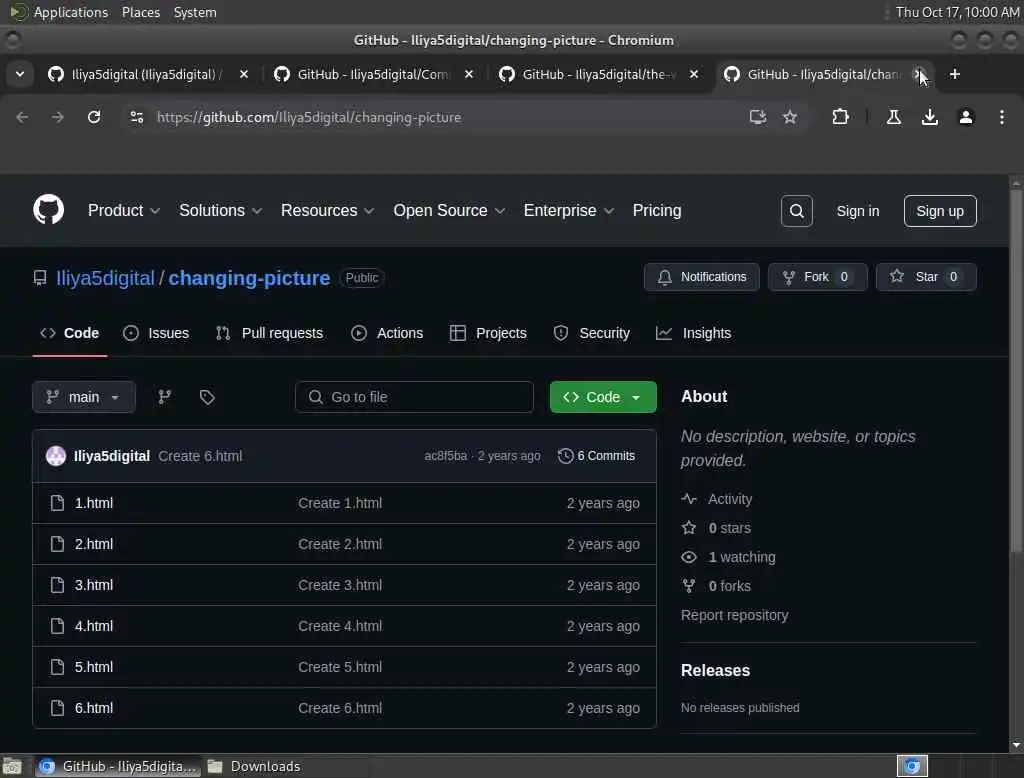Expand the Open Source menu

coord(449,210)
